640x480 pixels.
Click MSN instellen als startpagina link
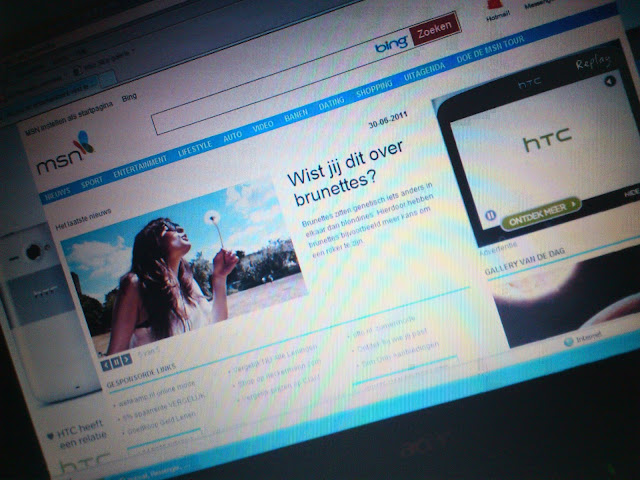point(69,118)
